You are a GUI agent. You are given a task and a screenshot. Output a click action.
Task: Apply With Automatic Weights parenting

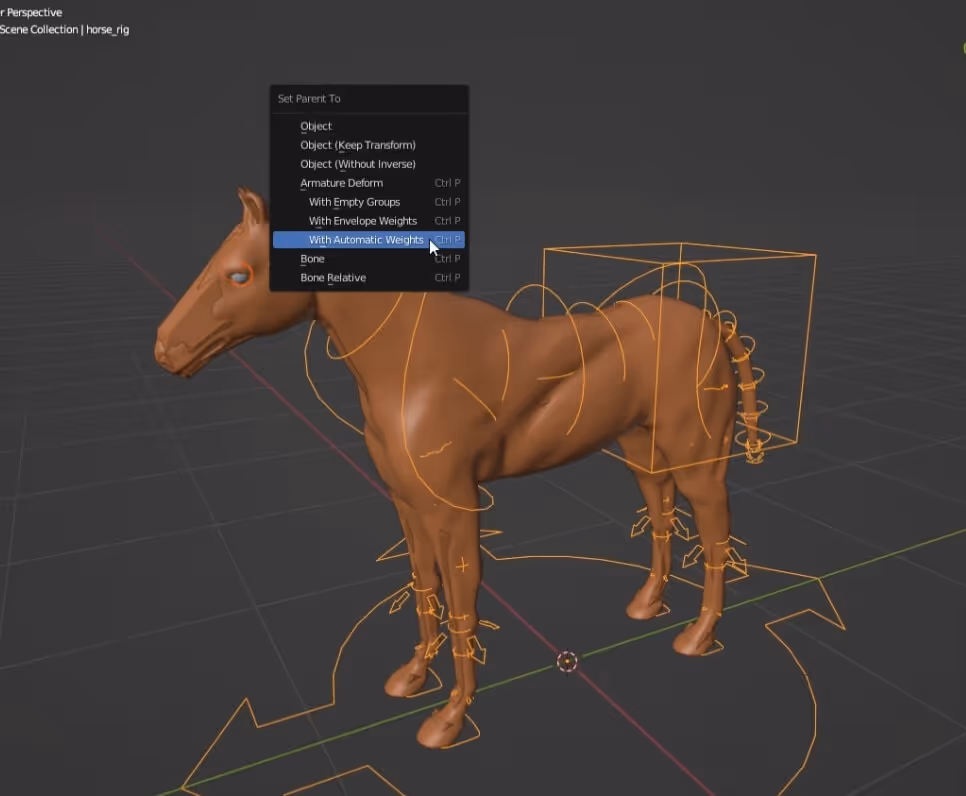pos(368,240)
